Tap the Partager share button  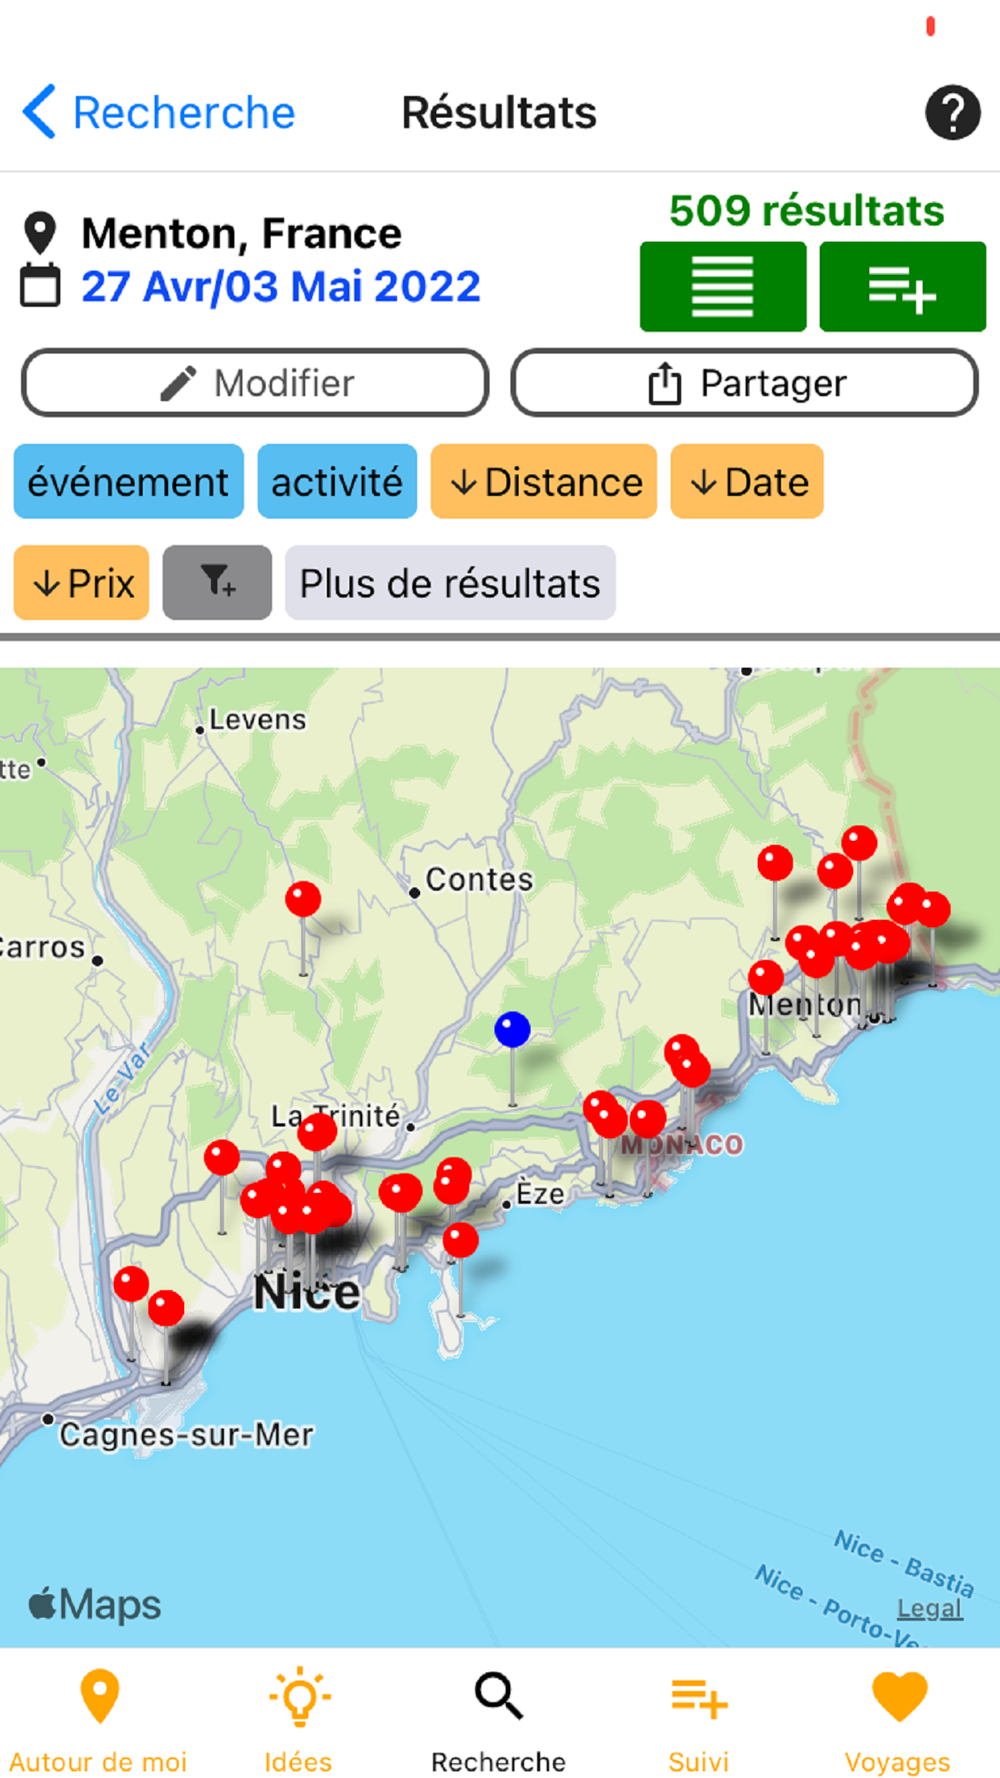click(x=745, y=382)
